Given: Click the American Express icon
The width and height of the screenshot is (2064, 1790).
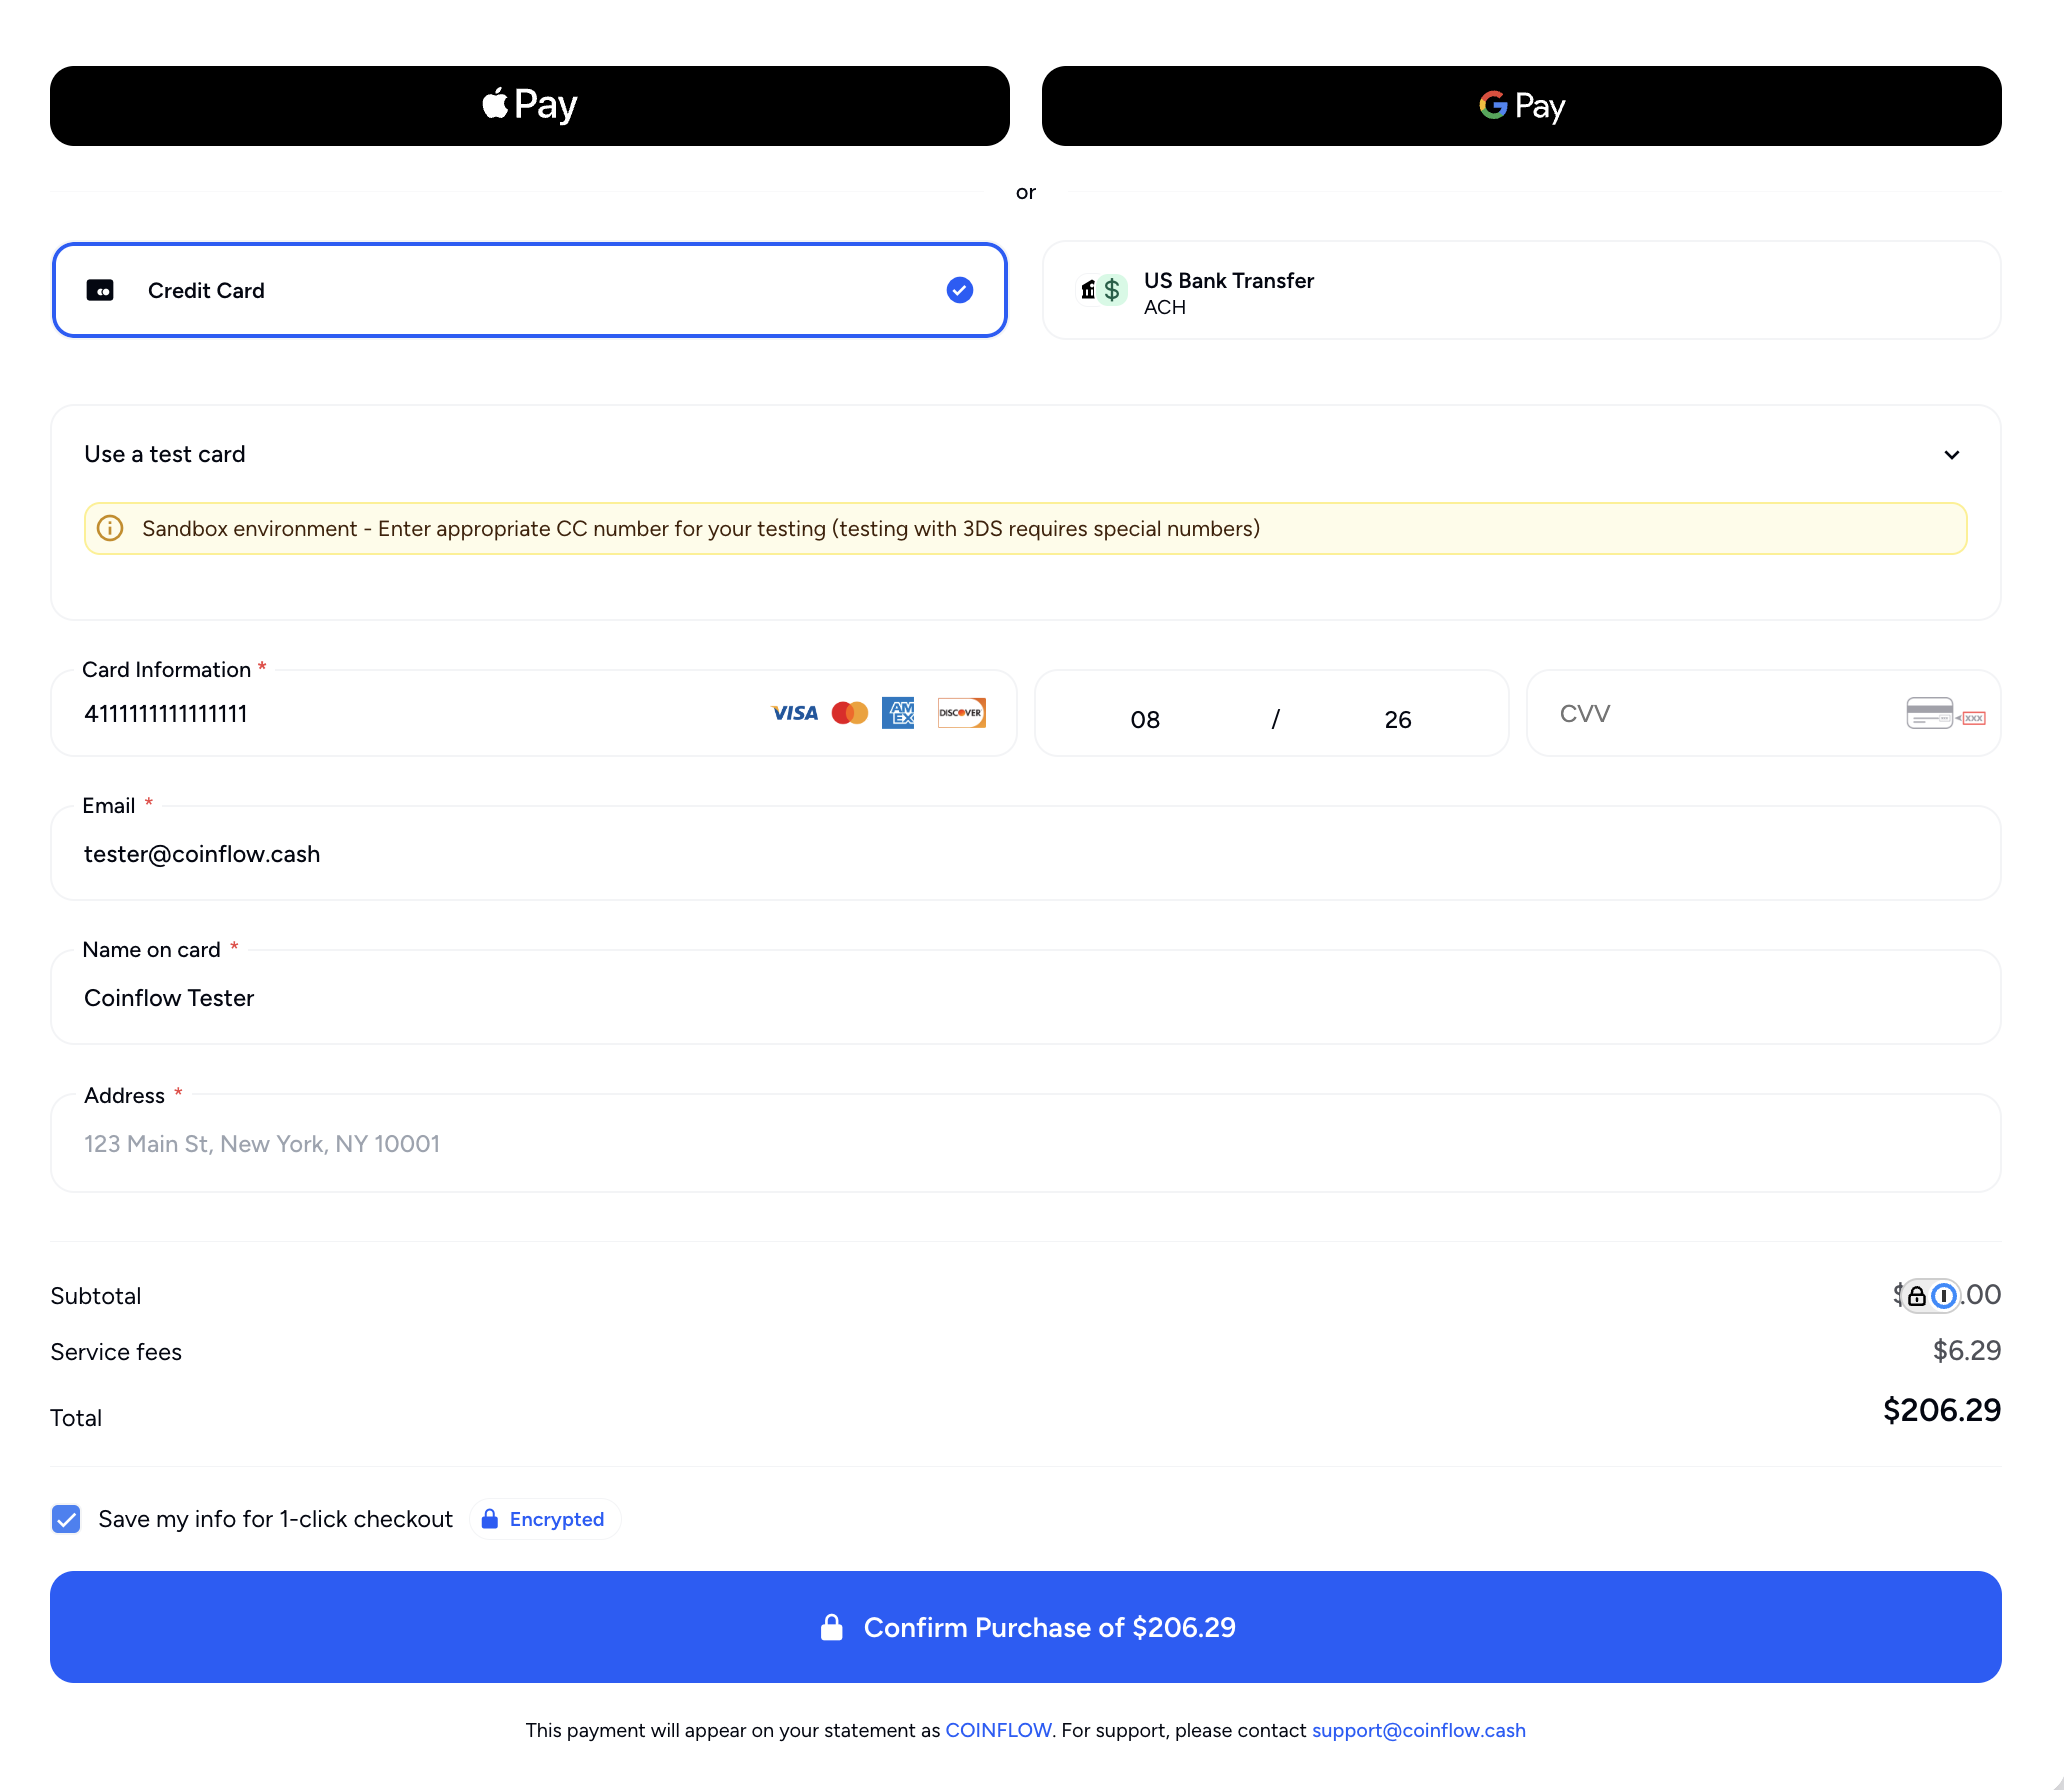Looking at the screenshot, I should 898,713.
